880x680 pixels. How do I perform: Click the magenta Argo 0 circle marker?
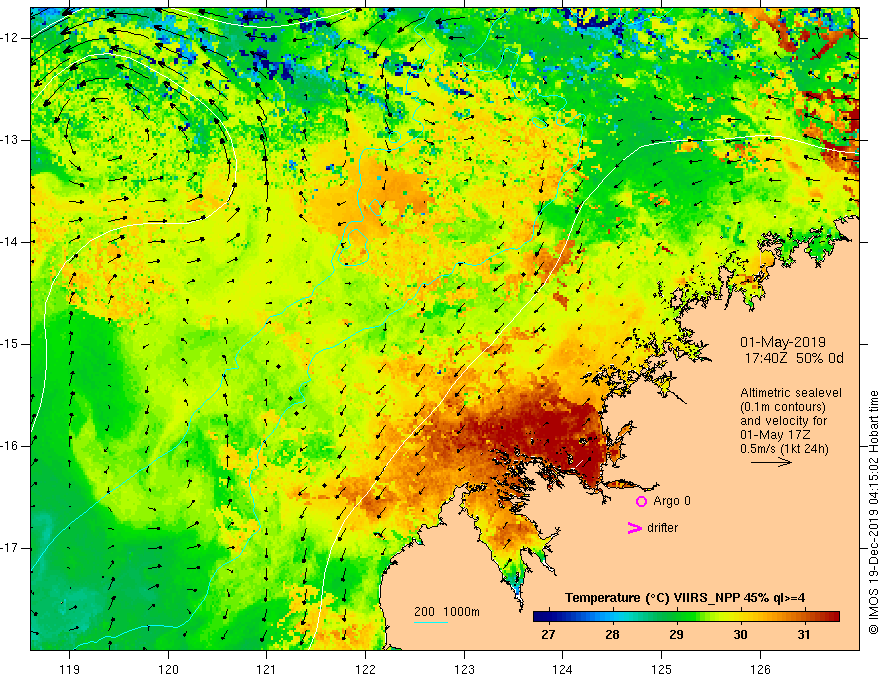[x=641, y=501]
